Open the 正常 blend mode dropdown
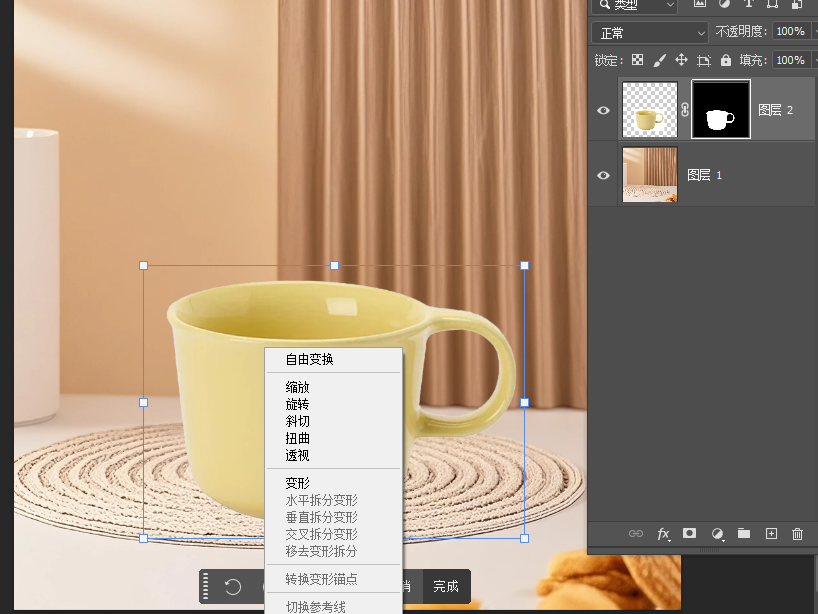This screenshot has width=818, height=614. (650, 33)
